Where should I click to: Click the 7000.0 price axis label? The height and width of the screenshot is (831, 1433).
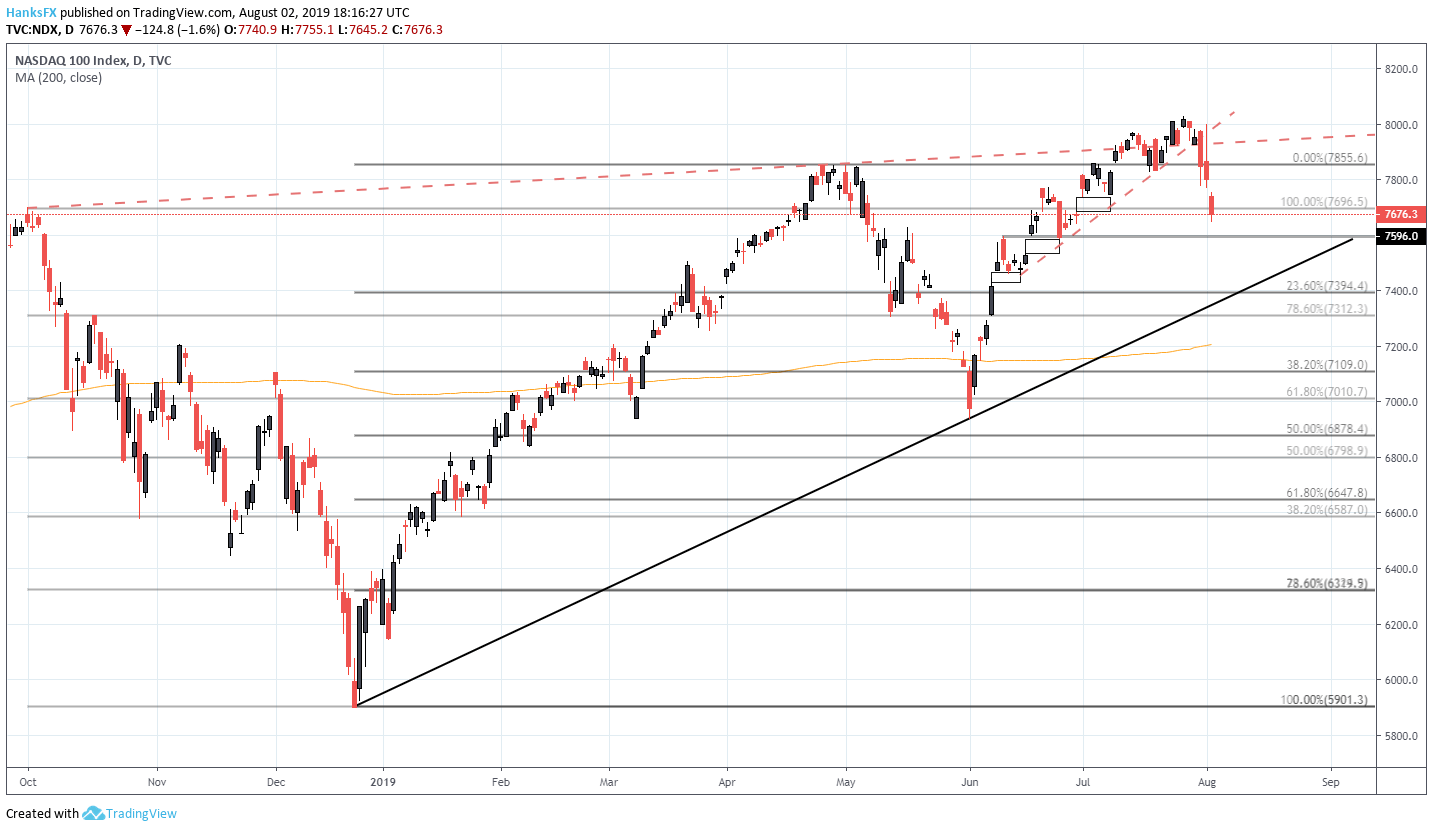(x=1402, y=402)
